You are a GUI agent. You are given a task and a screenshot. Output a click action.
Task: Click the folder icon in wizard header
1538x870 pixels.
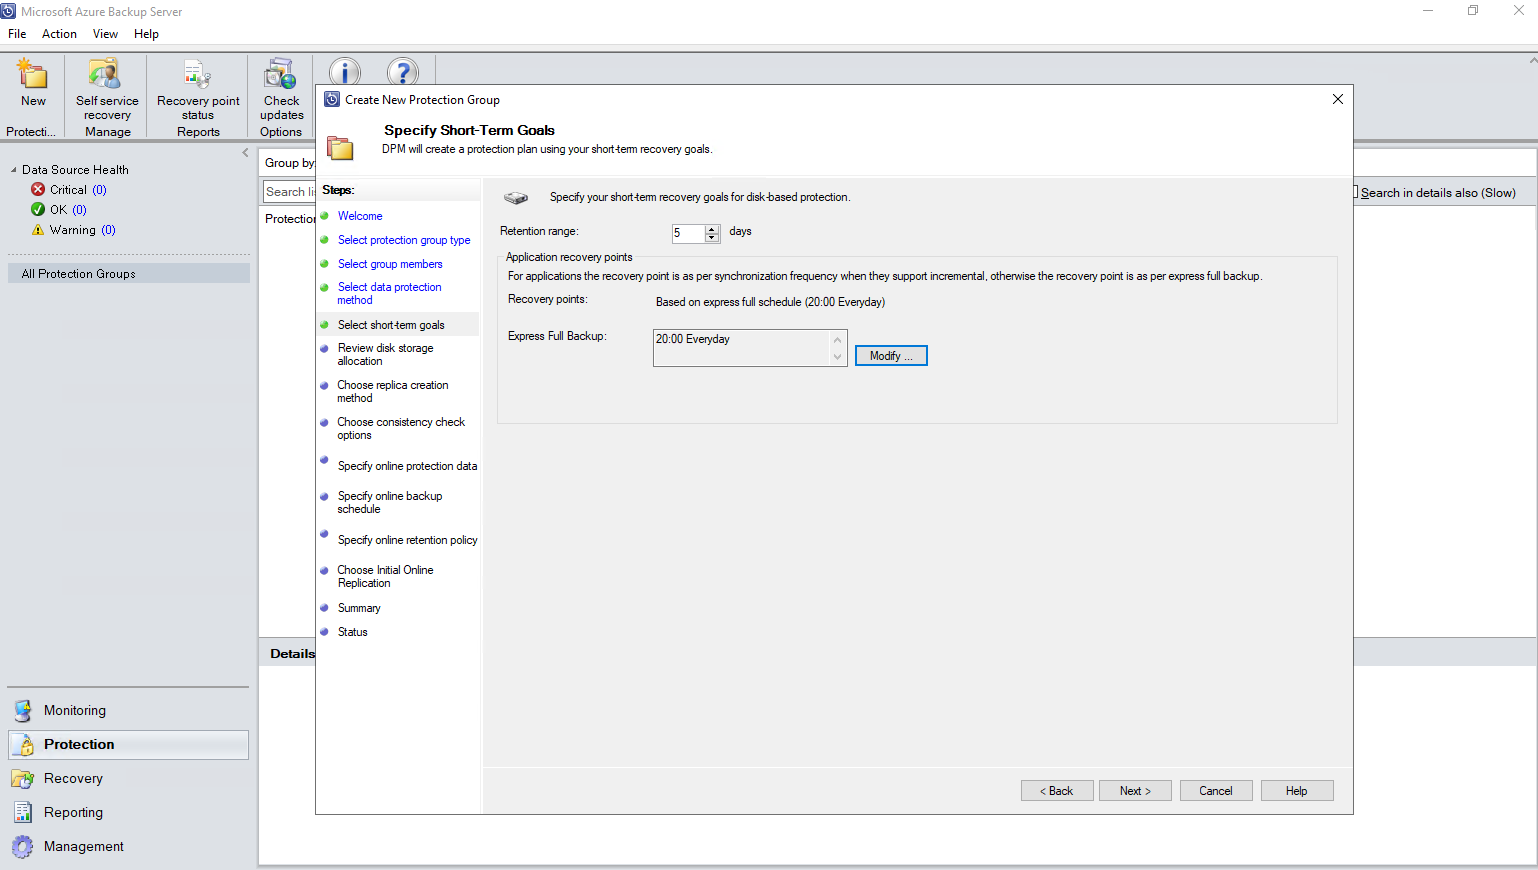pyautogui.click(x=340, y=148)
